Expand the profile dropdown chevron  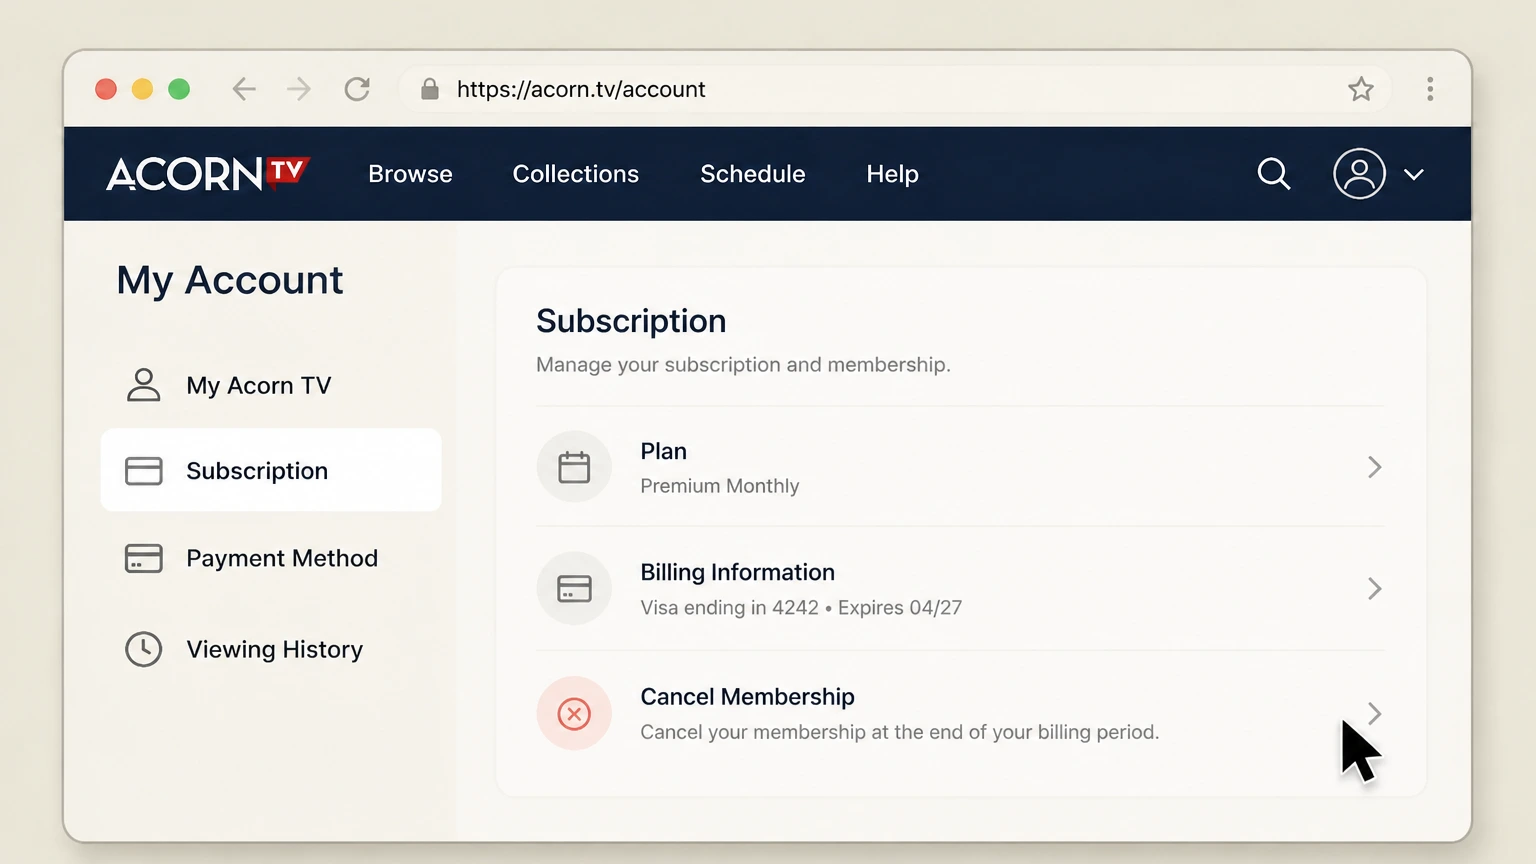point(1413,174)
